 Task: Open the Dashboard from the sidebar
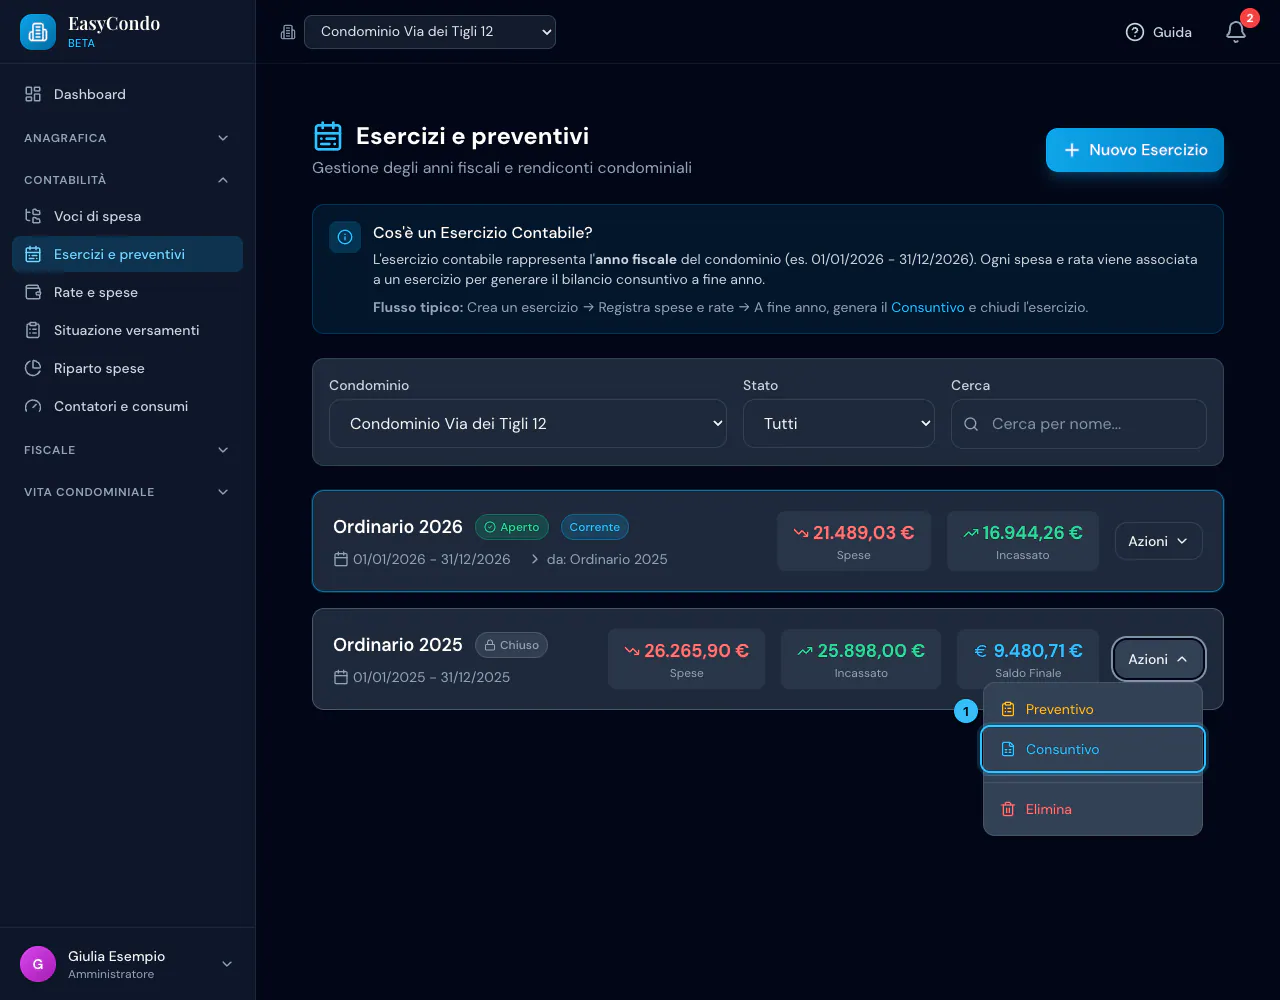coord(128,94)
